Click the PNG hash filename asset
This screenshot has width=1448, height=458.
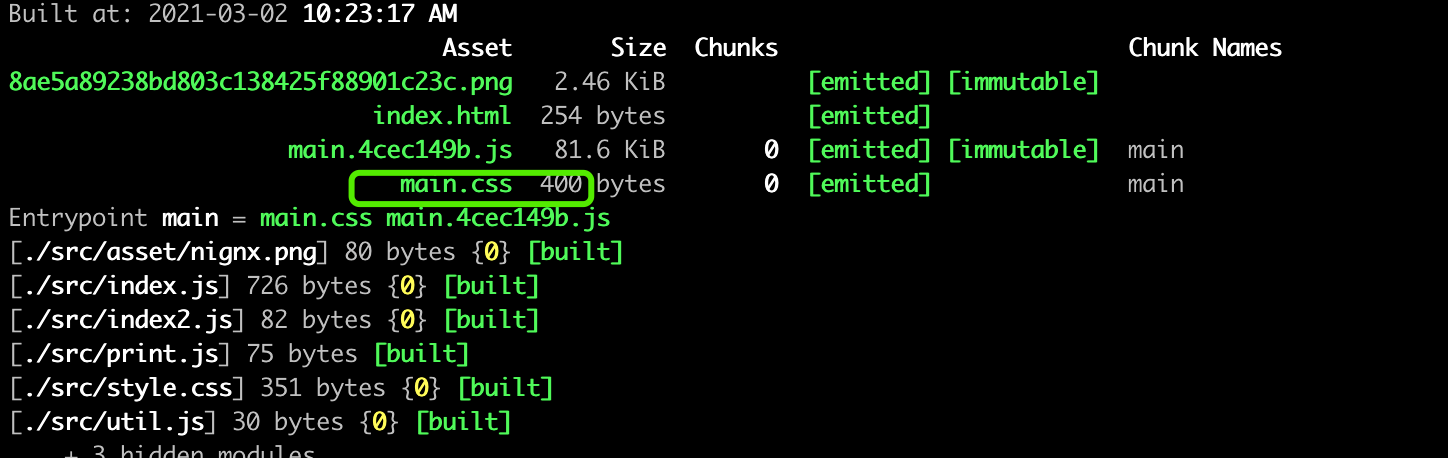click(261, 82)
